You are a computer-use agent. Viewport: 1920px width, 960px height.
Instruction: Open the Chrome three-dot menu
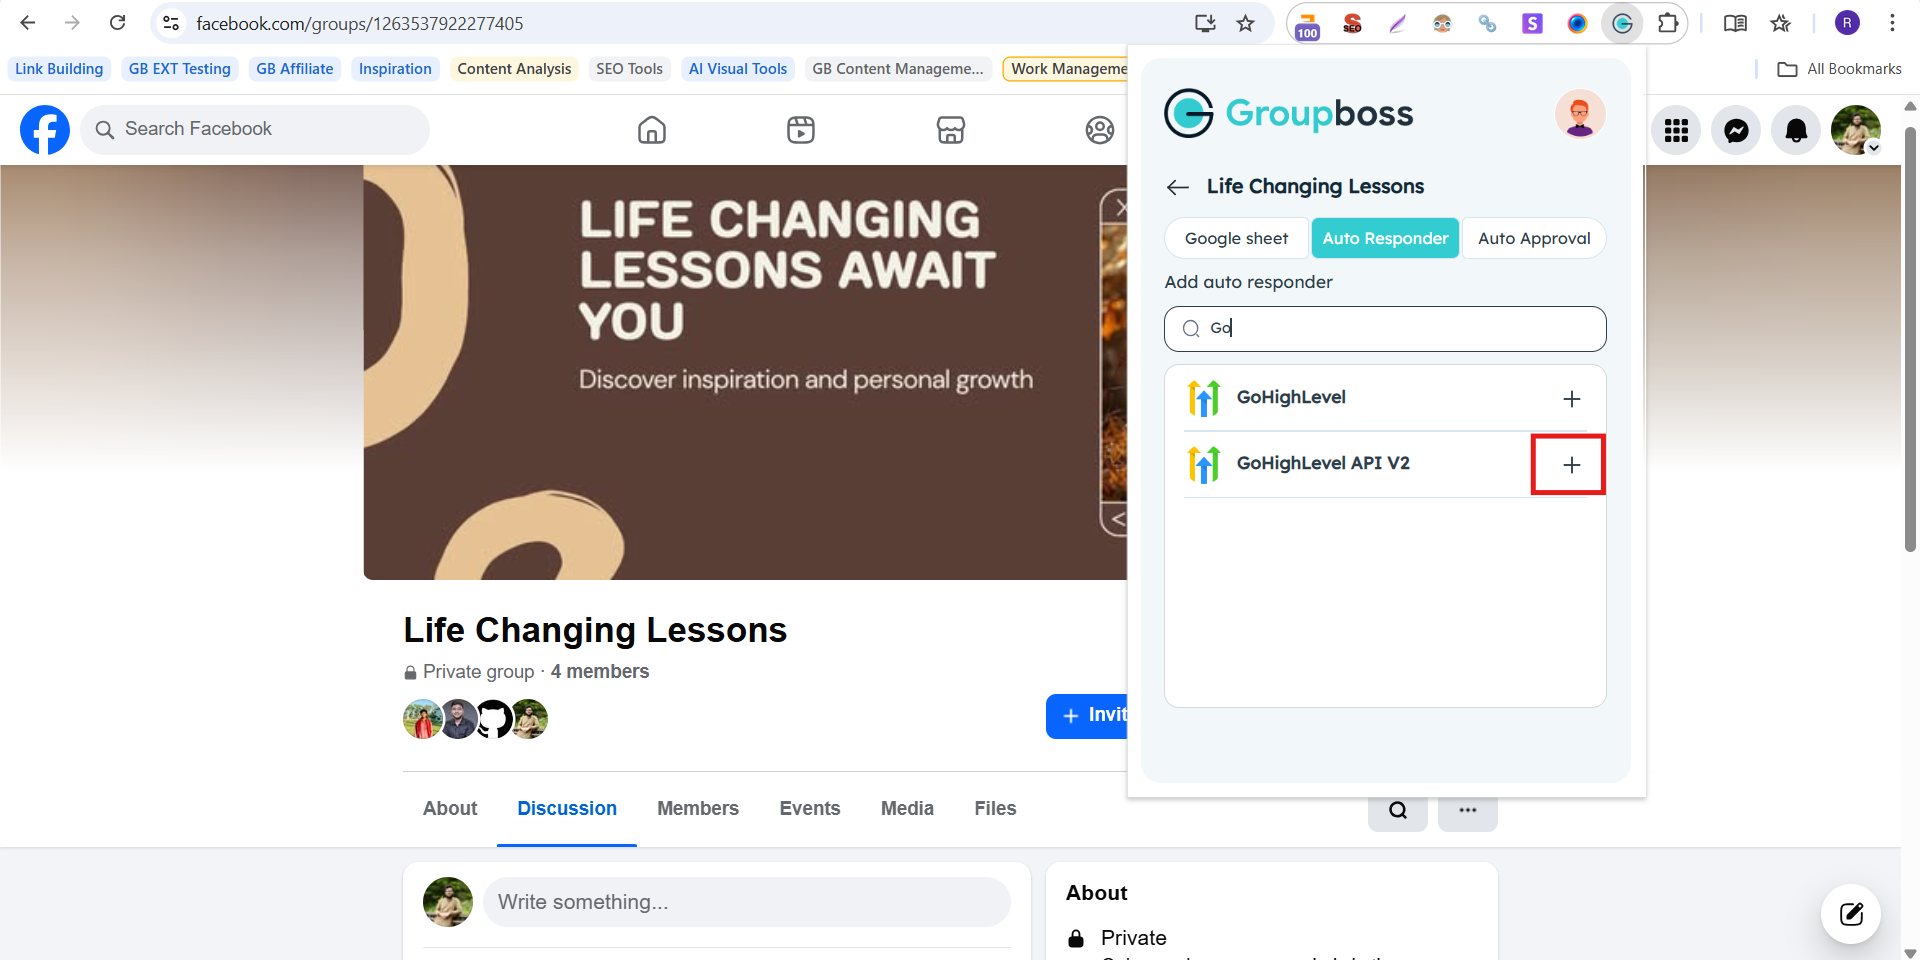pos(1892,24)
